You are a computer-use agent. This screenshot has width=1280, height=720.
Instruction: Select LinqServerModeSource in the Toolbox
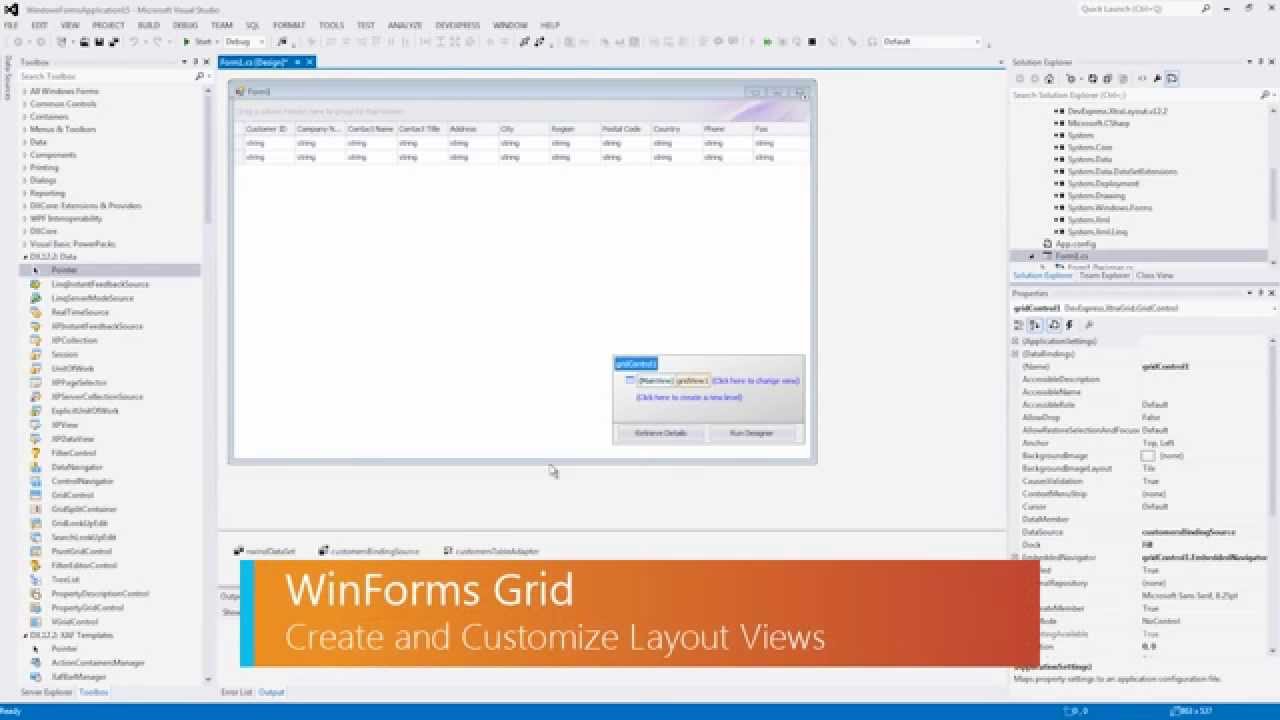92,298
